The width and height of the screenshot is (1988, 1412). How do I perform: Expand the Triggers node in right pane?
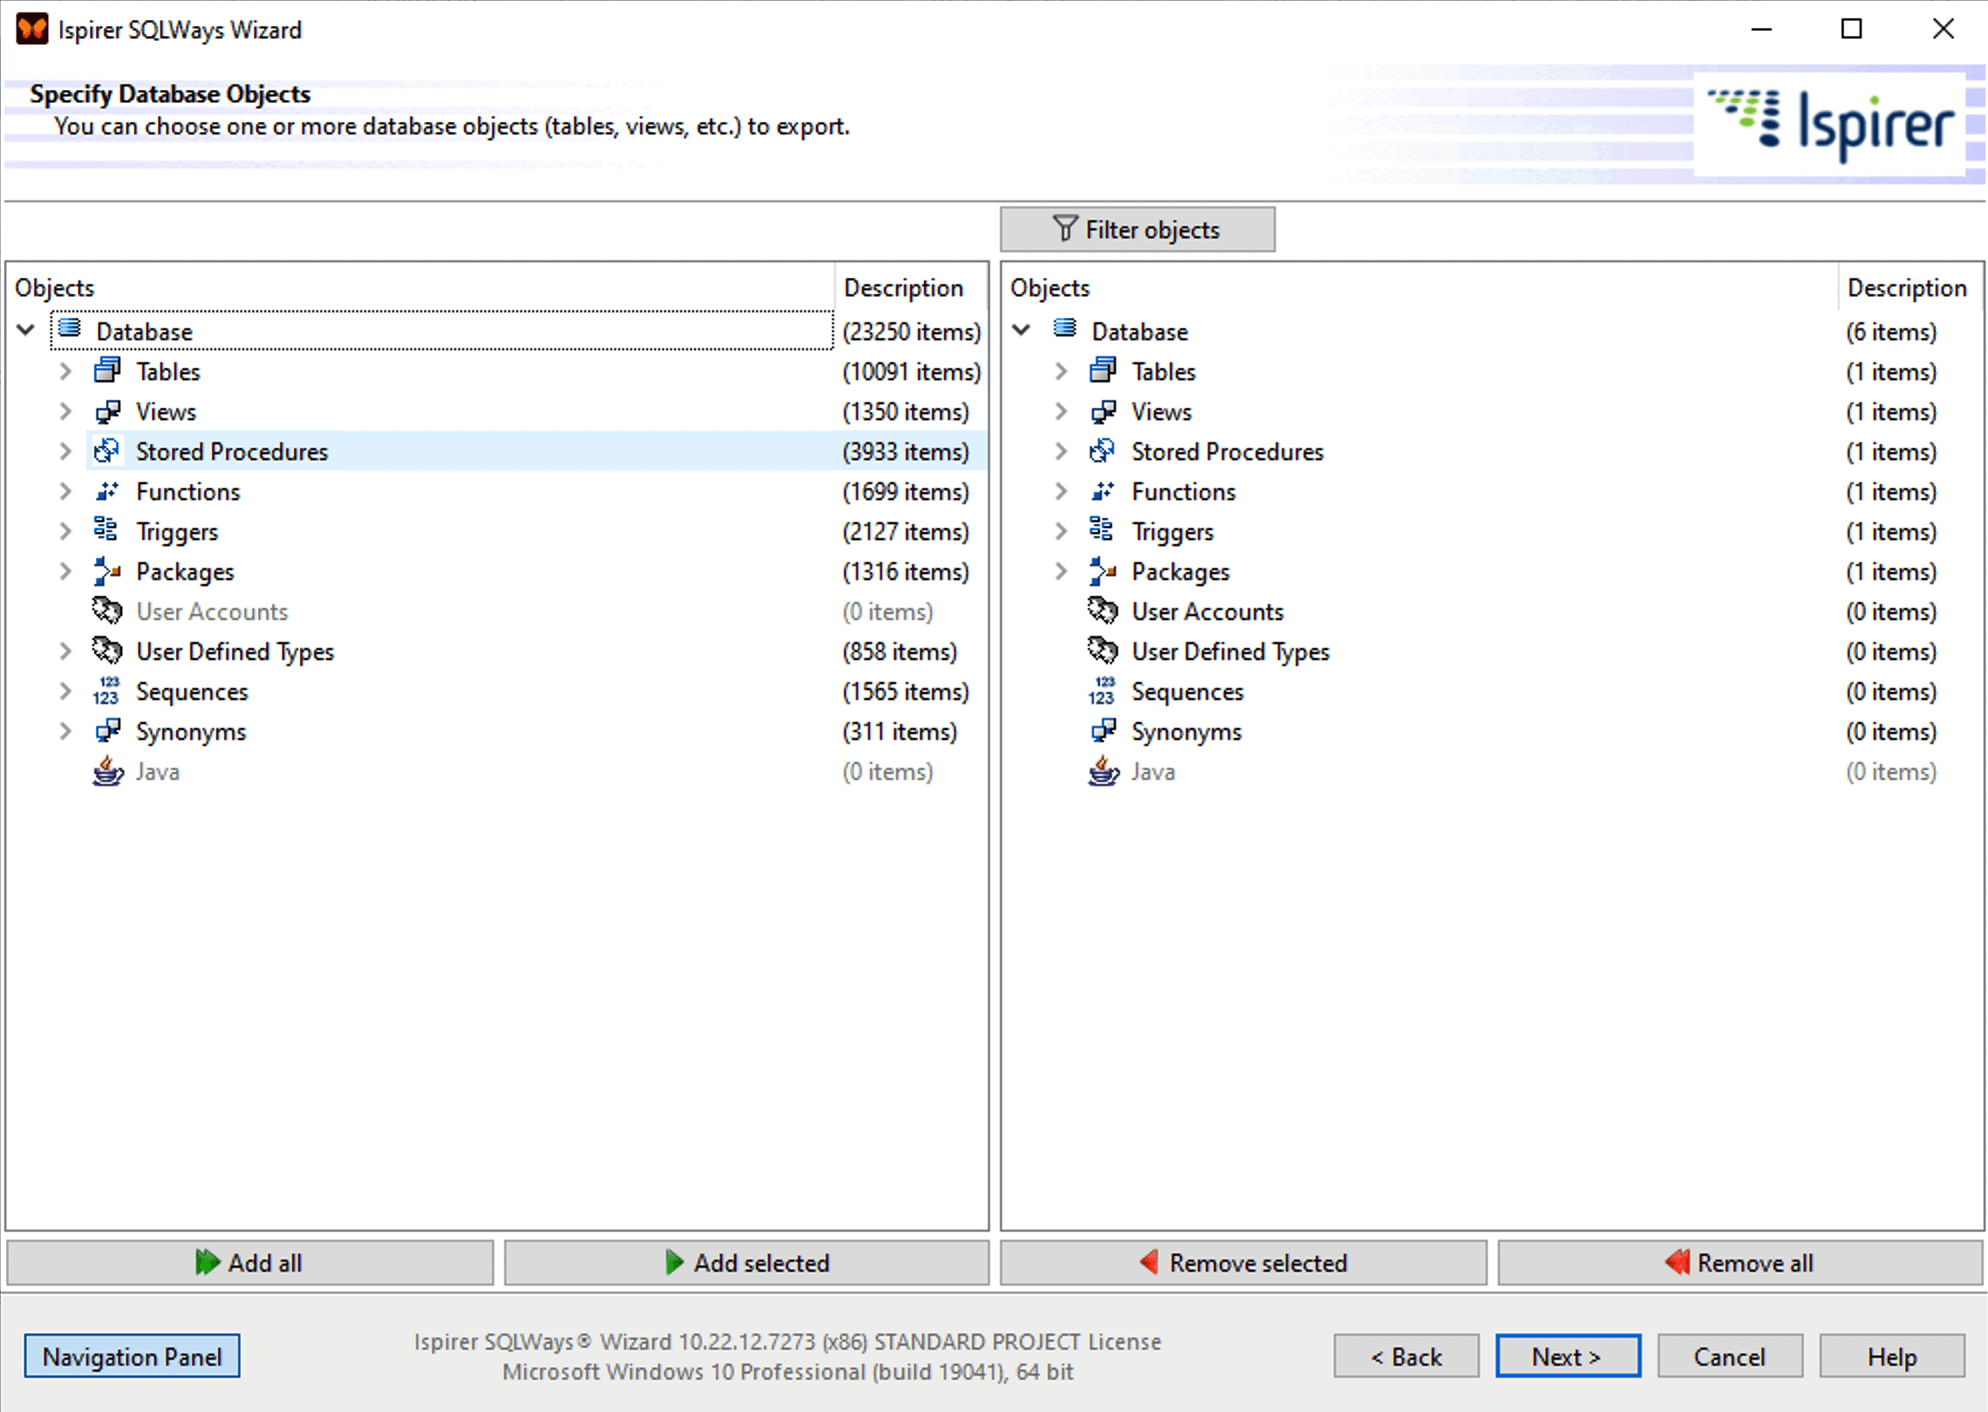[x=1062, y=531]
